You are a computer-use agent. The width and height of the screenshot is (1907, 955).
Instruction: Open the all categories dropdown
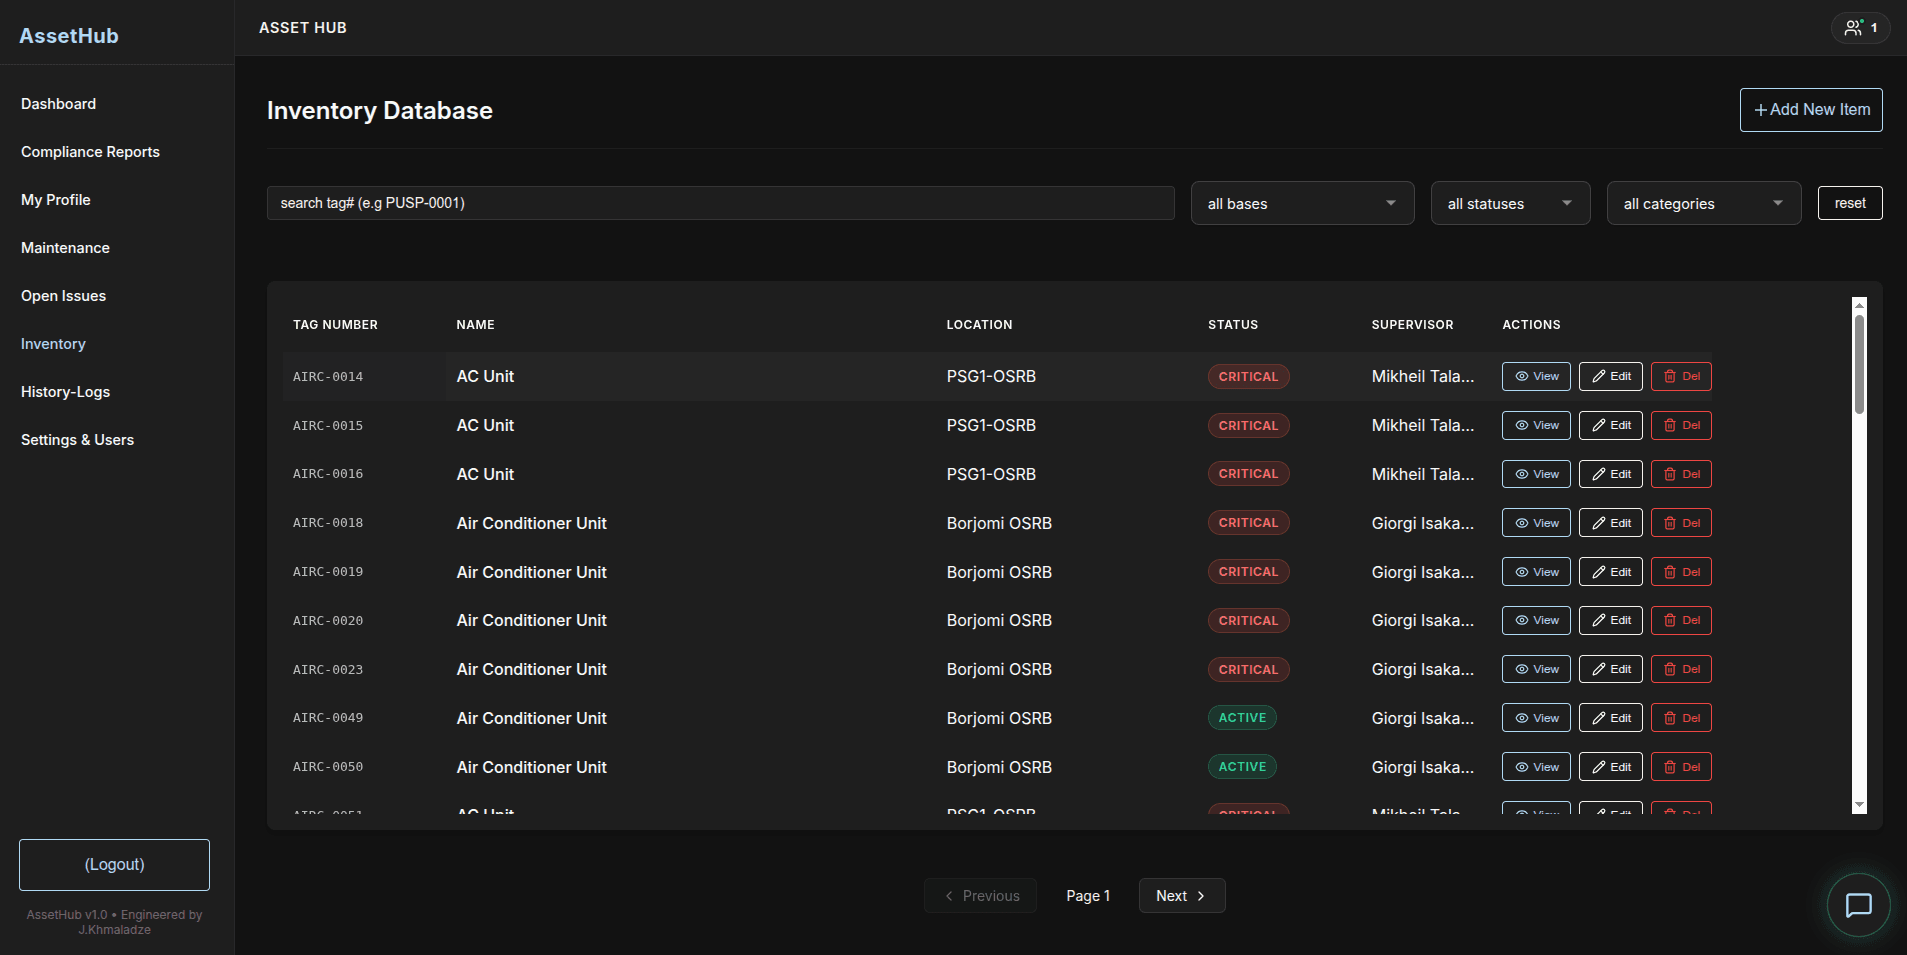coord(1704,203)
